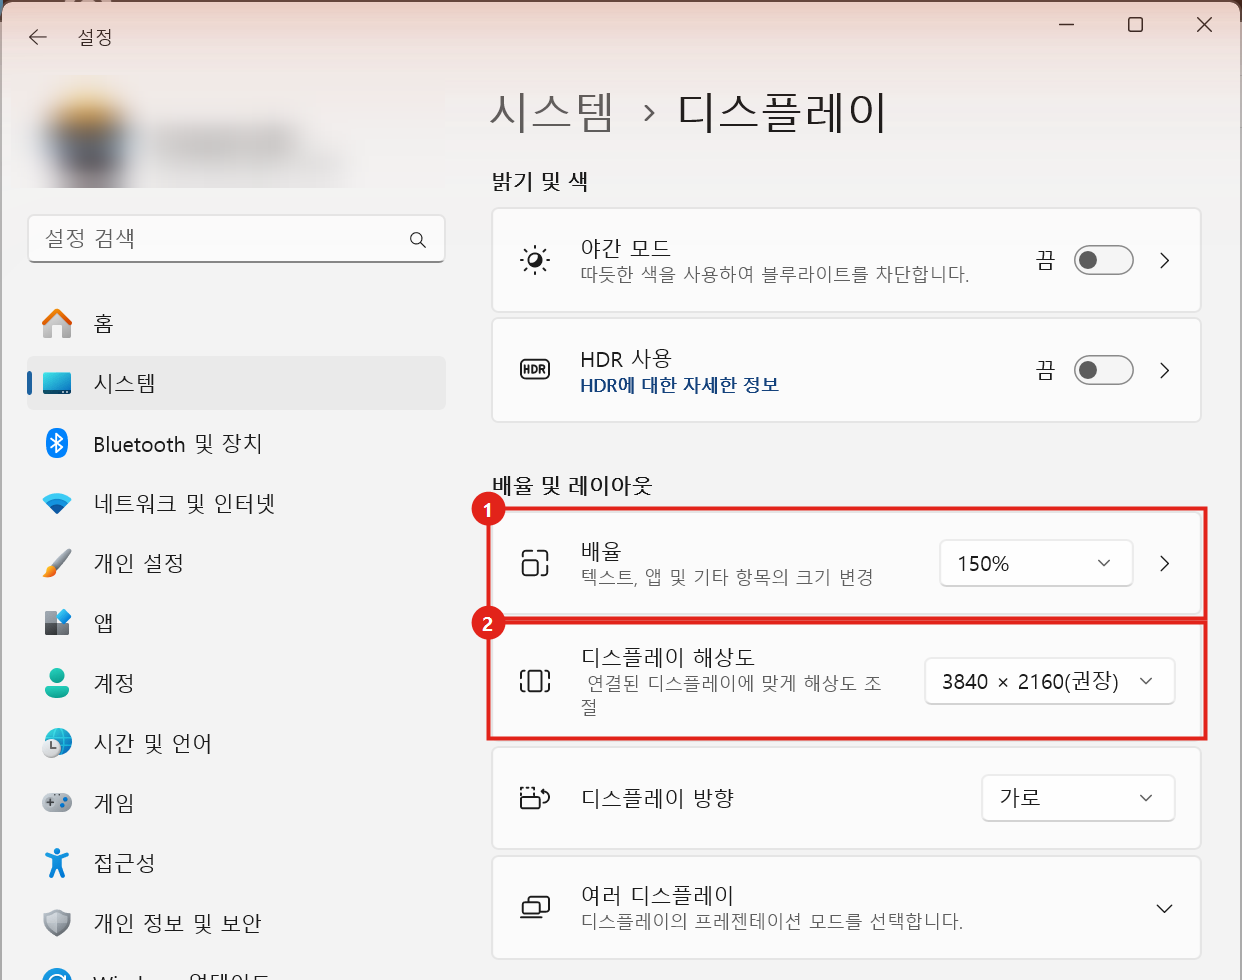
Task: Click the 밝기 및 색 section heading
Action: (x=540, y=182)
